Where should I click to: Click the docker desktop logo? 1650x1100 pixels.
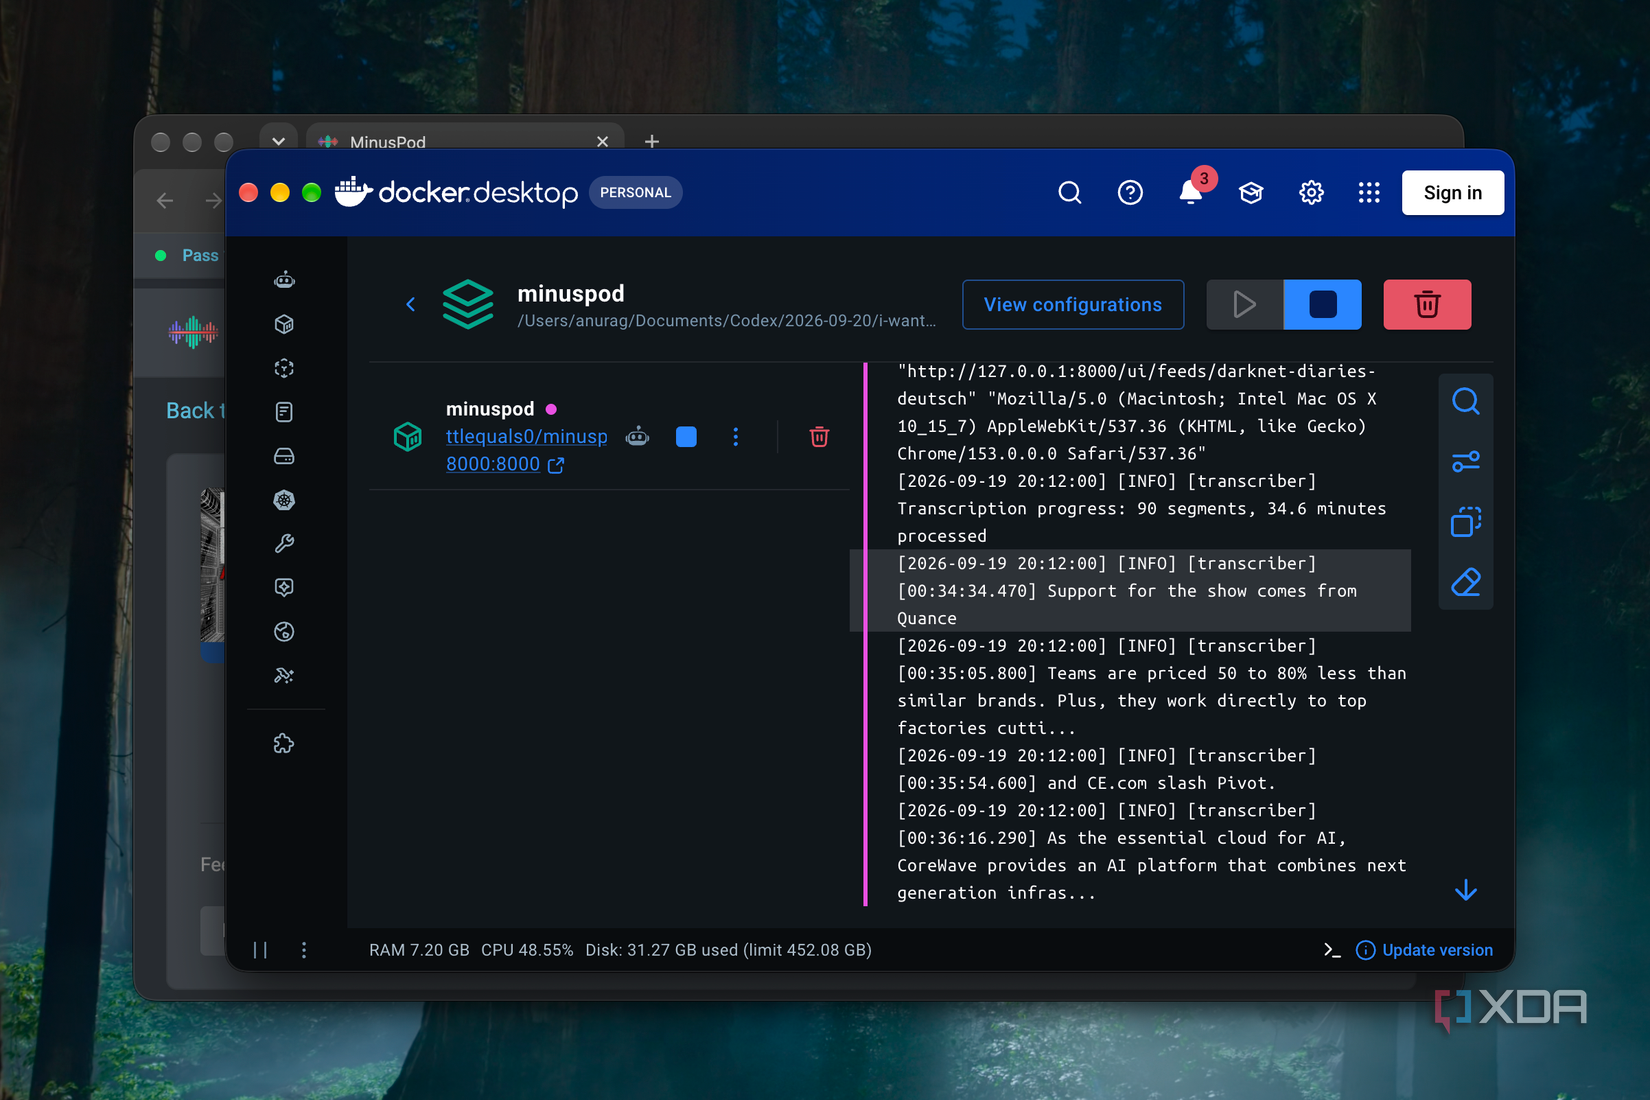coord(456,192)
